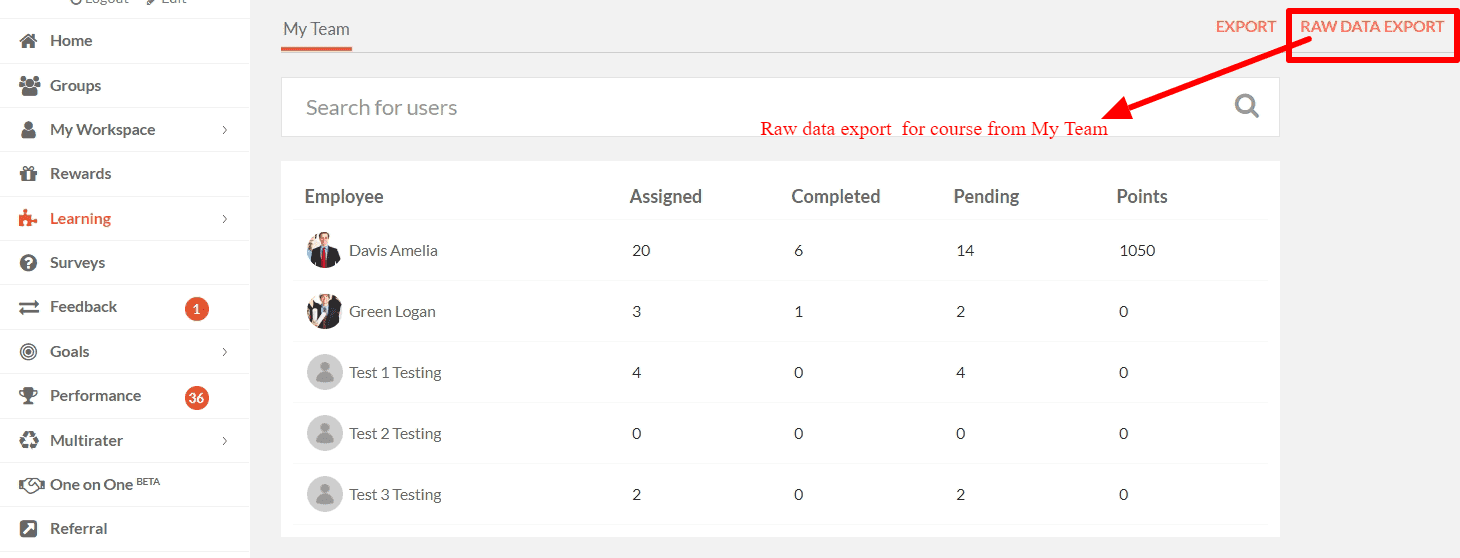This screenshot has height=558, width=1460.
Task: Click the RAW DATA EXPORT link
Action: click(x=1372, y=27)
